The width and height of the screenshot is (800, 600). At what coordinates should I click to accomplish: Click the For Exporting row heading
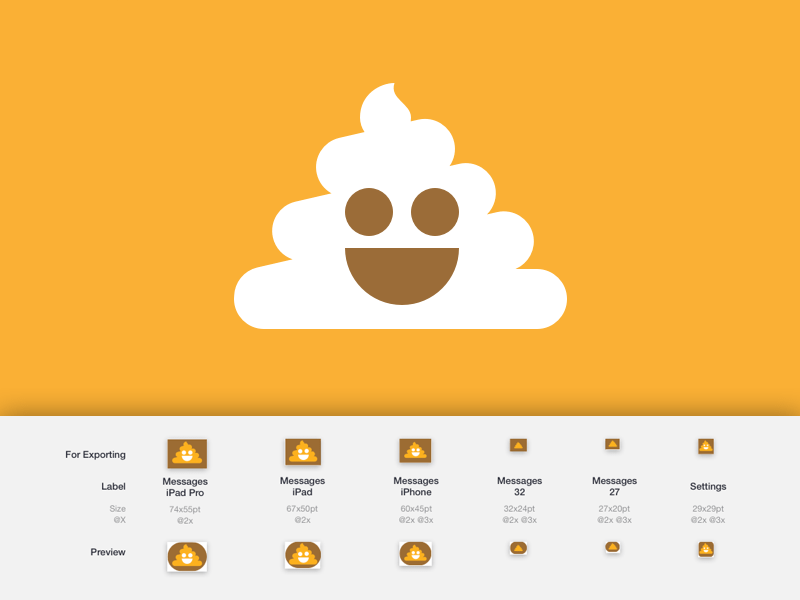[95, 454]
